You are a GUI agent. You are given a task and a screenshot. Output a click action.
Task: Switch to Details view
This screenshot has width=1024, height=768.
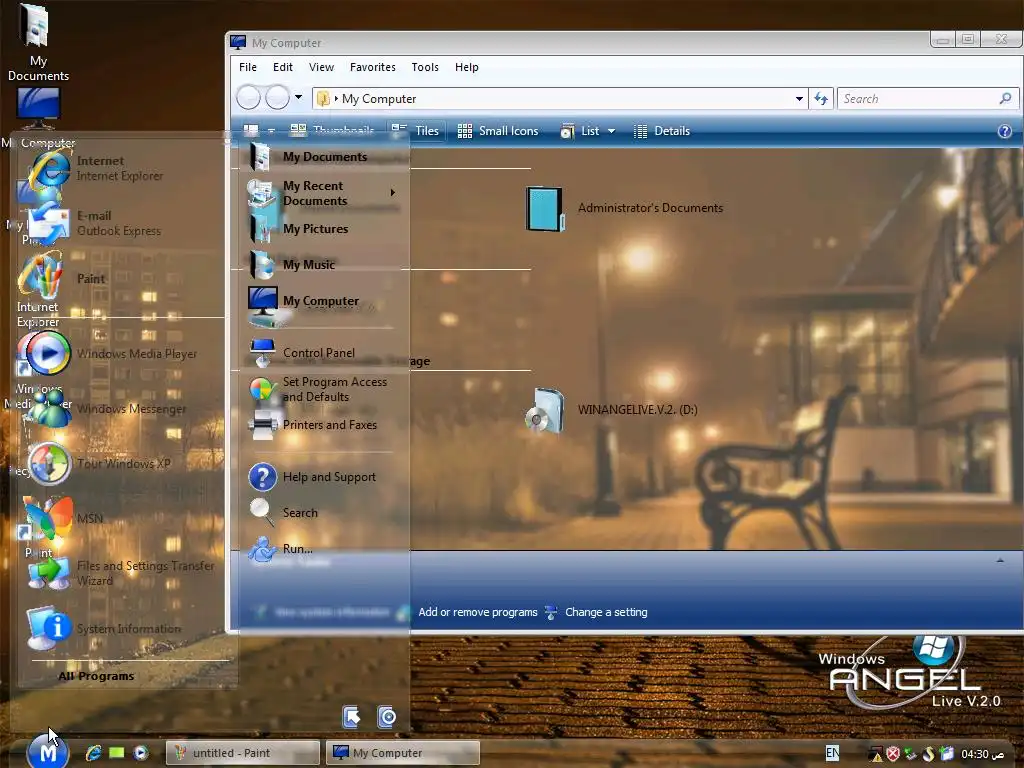coord(662,131)
